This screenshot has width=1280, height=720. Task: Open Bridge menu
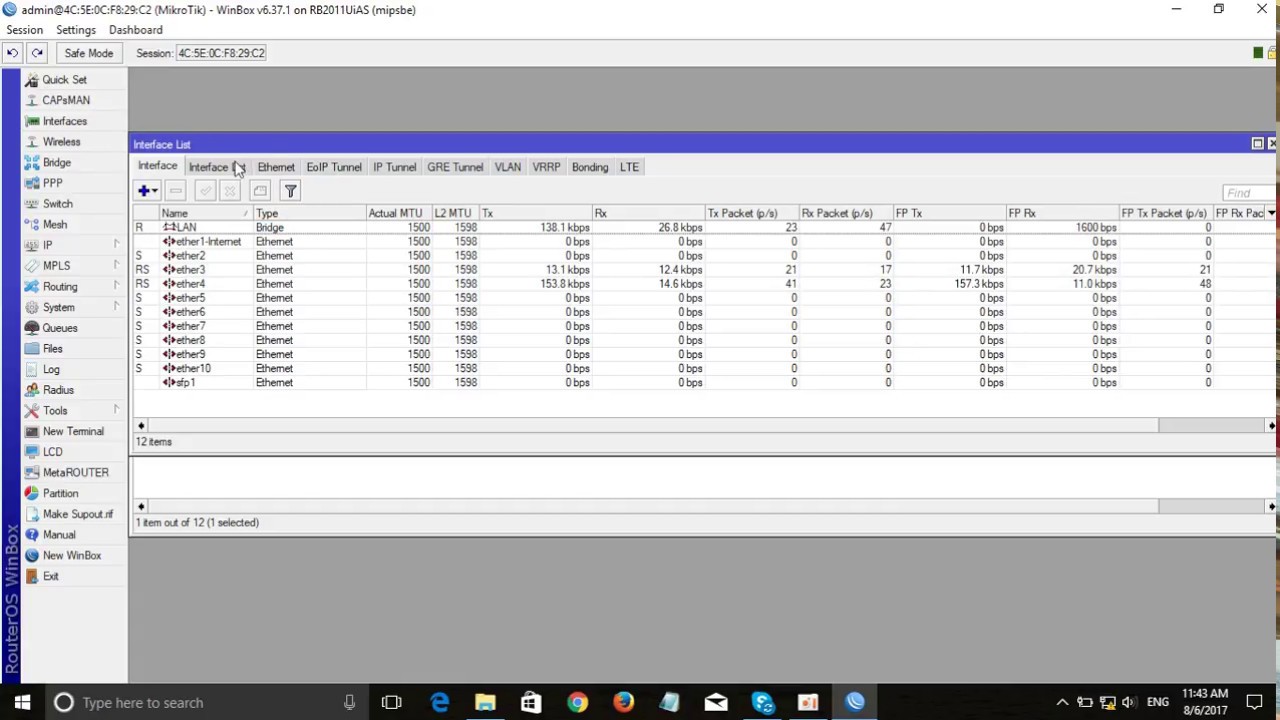click(x=56, y=162)
